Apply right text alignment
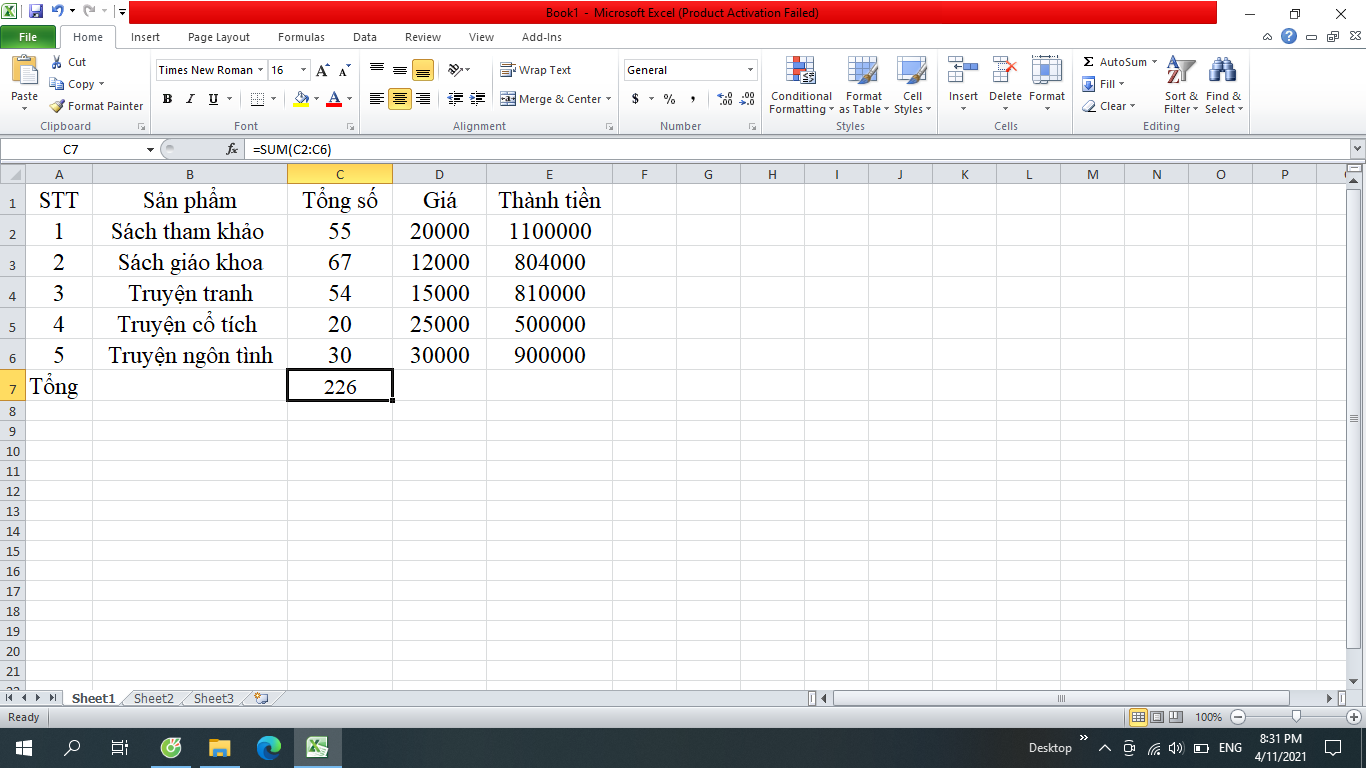Viewport: 1366px width, 768px height. click(423, 99)
